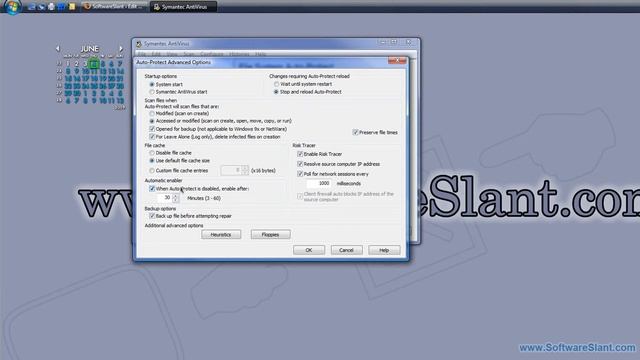Choose Stop and reload Auto-Protect
The height and width of the screenshot is (360, 640).
pos(276,92)
